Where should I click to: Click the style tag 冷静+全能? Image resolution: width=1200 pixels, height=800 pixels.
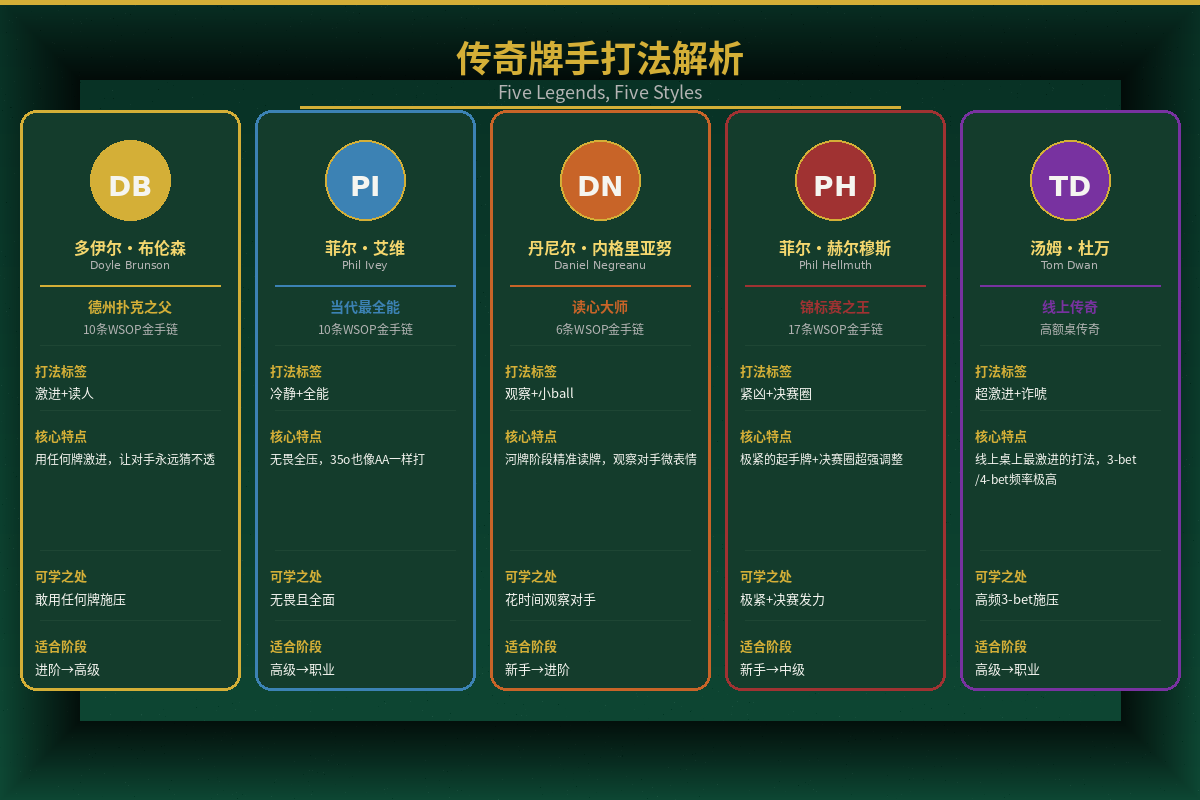(299, 394)
